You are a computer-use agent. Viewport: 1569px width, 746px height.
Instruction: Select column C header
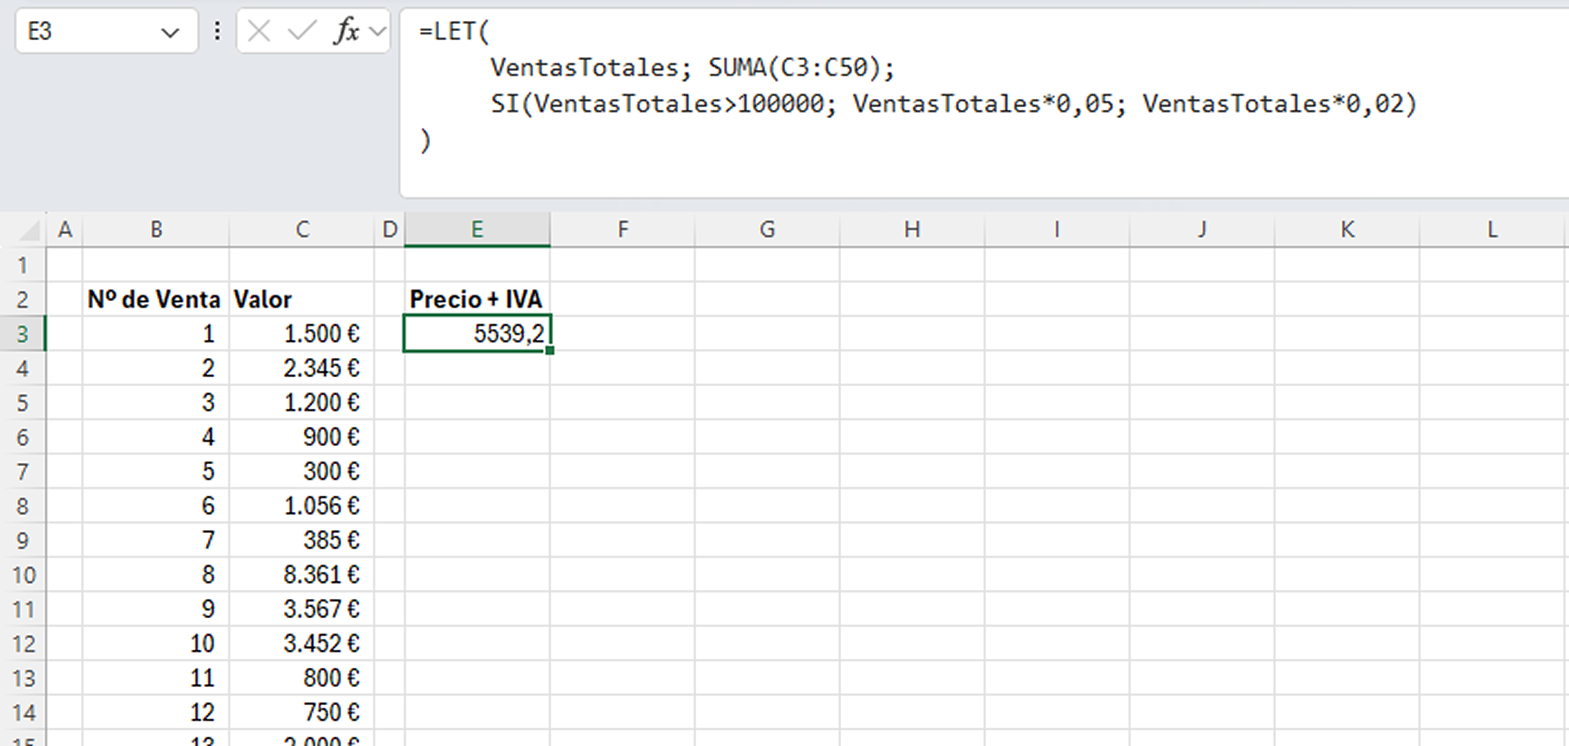pos(302,230)
